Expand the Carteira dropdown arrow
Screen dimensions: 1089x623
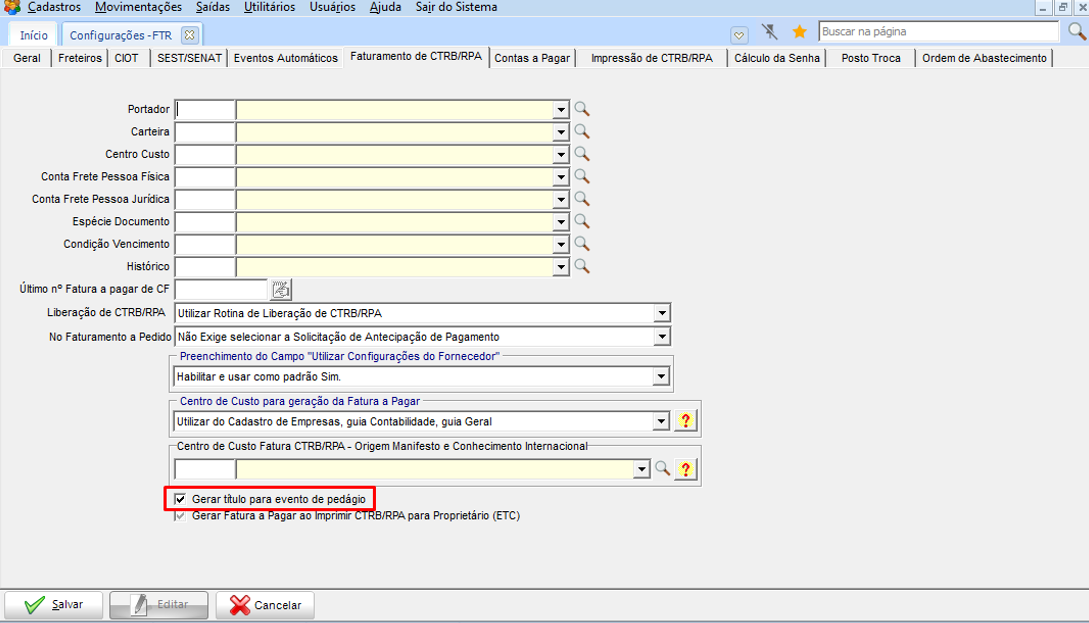[x=560, y=132]
